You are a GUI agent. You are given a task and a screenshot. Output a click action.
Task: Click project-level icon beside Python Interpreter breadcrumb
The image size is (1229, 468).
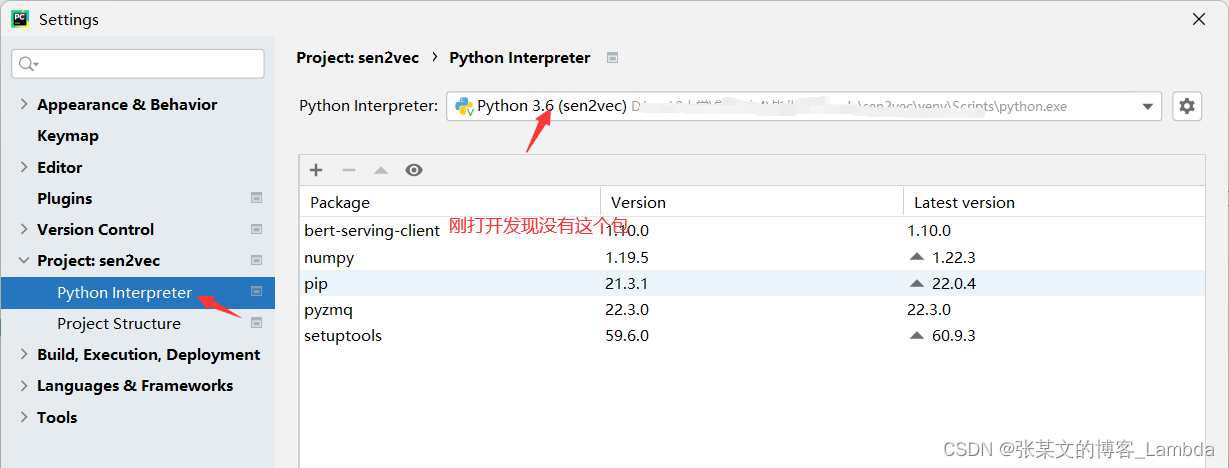[x=612, y=58]
